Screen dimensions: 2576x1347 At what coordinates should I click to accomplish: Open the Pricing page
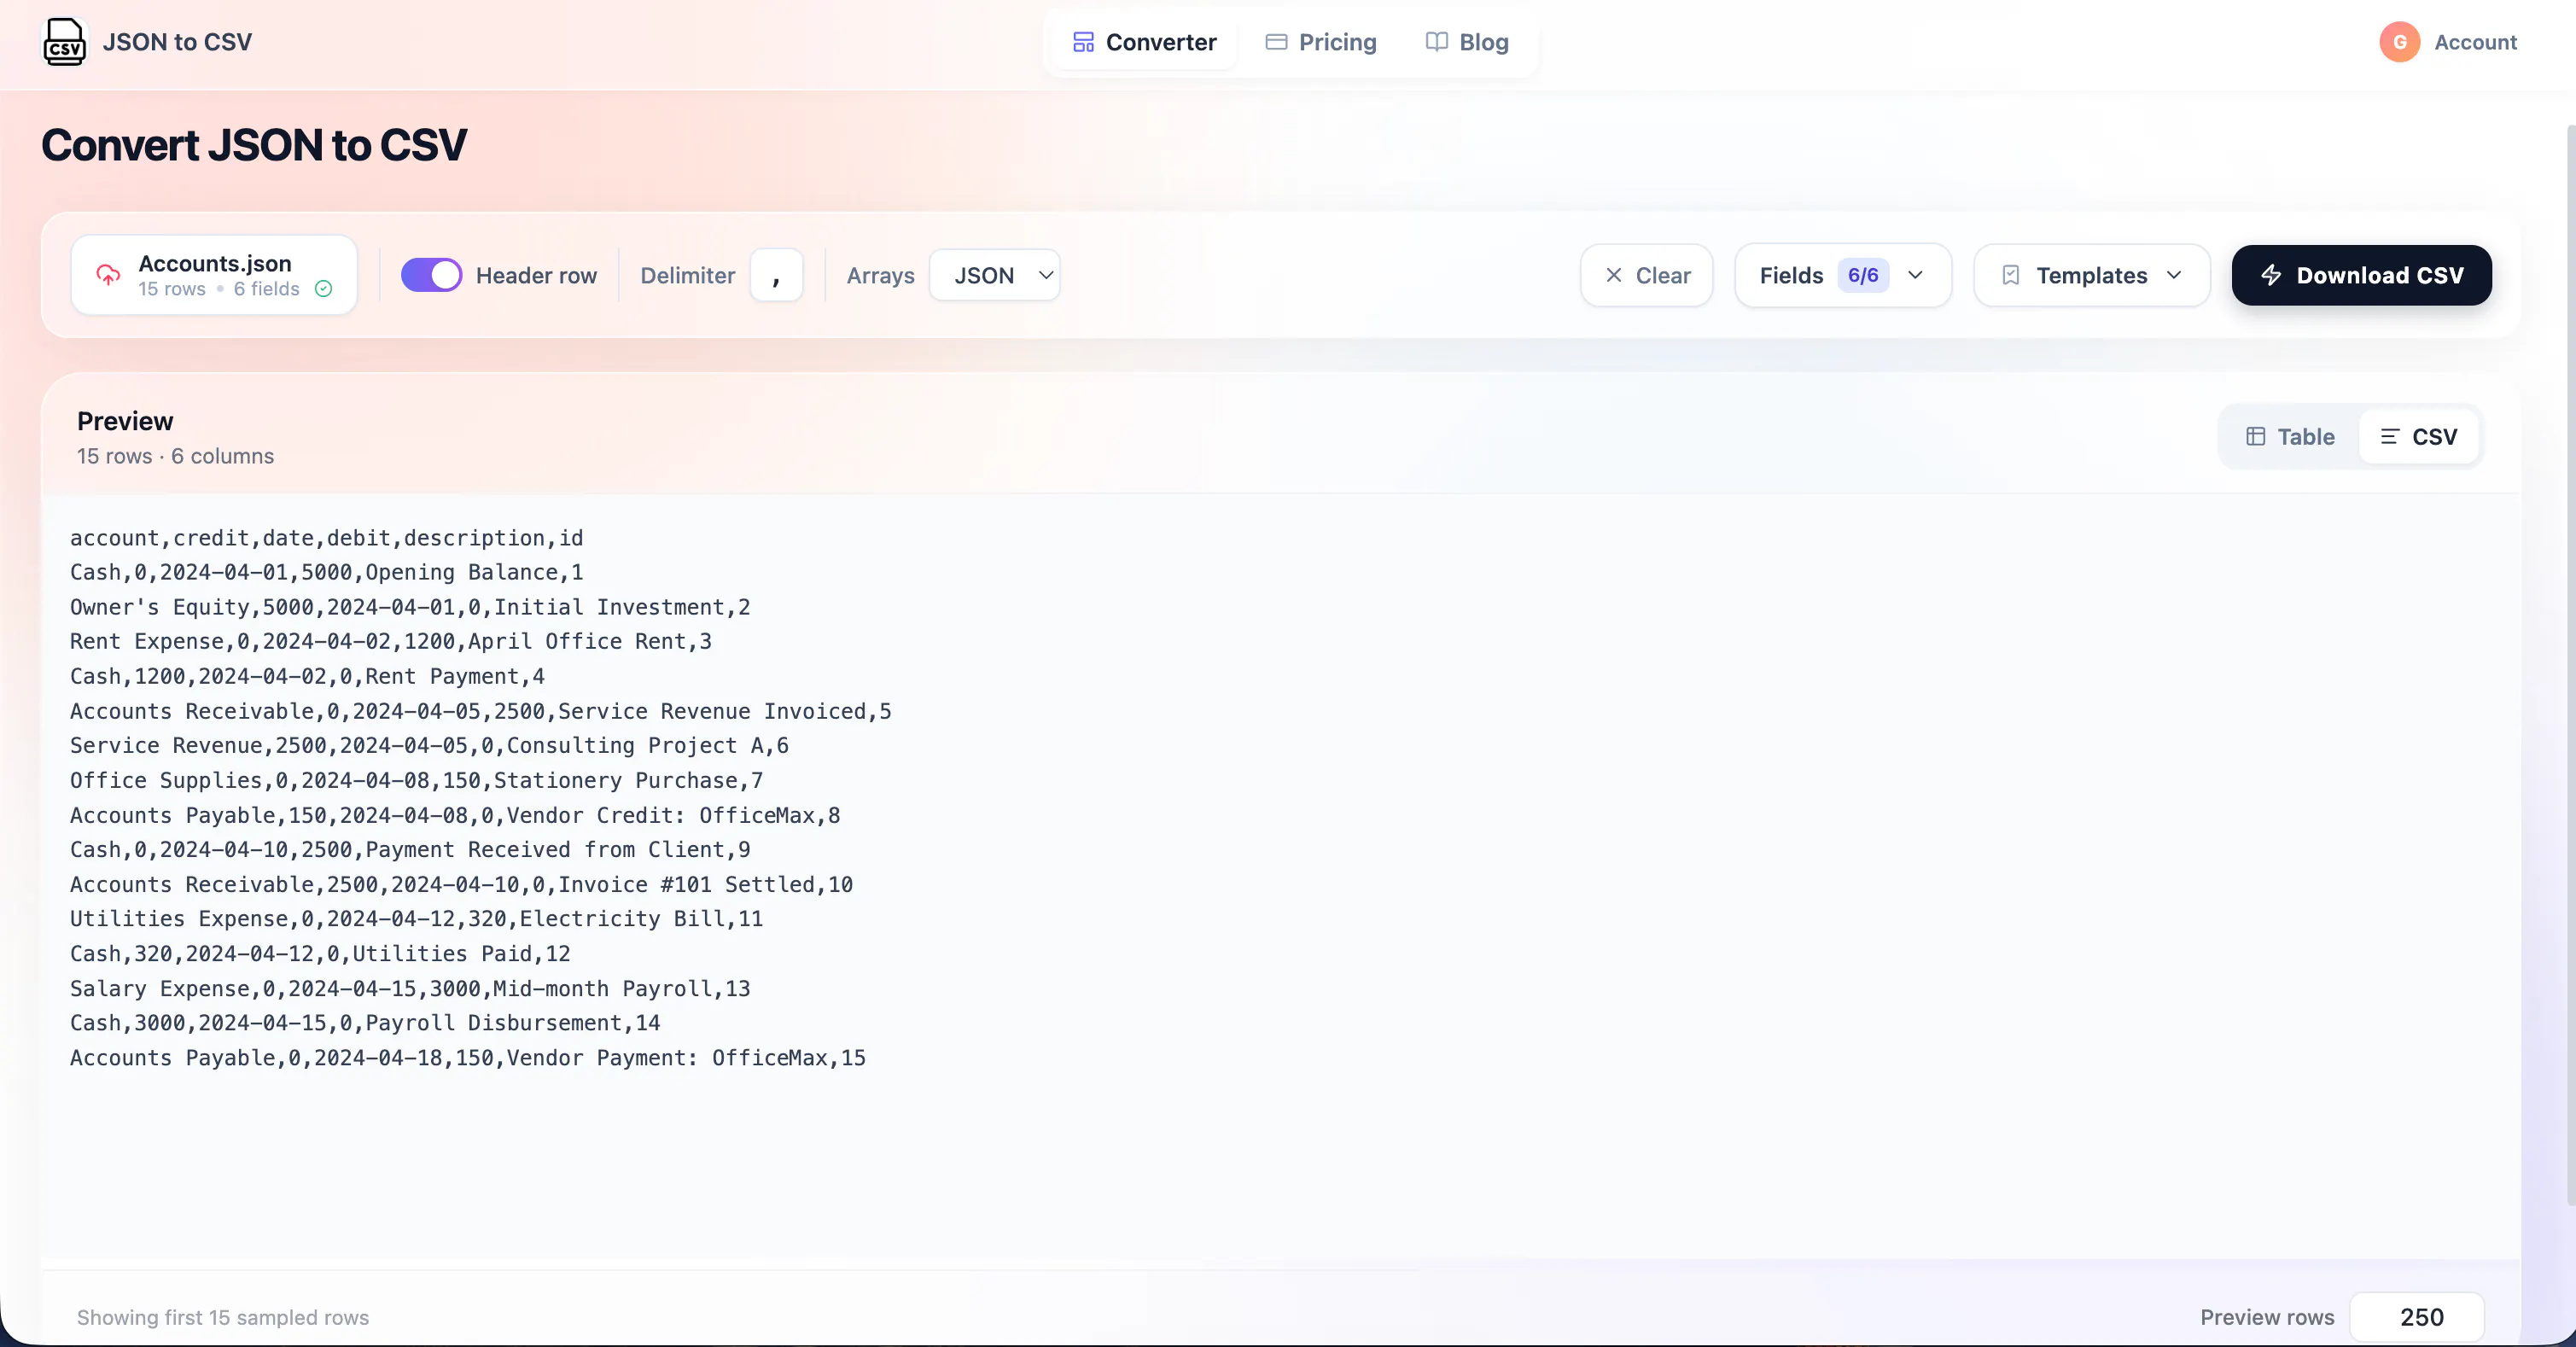tap(1320, 42)
